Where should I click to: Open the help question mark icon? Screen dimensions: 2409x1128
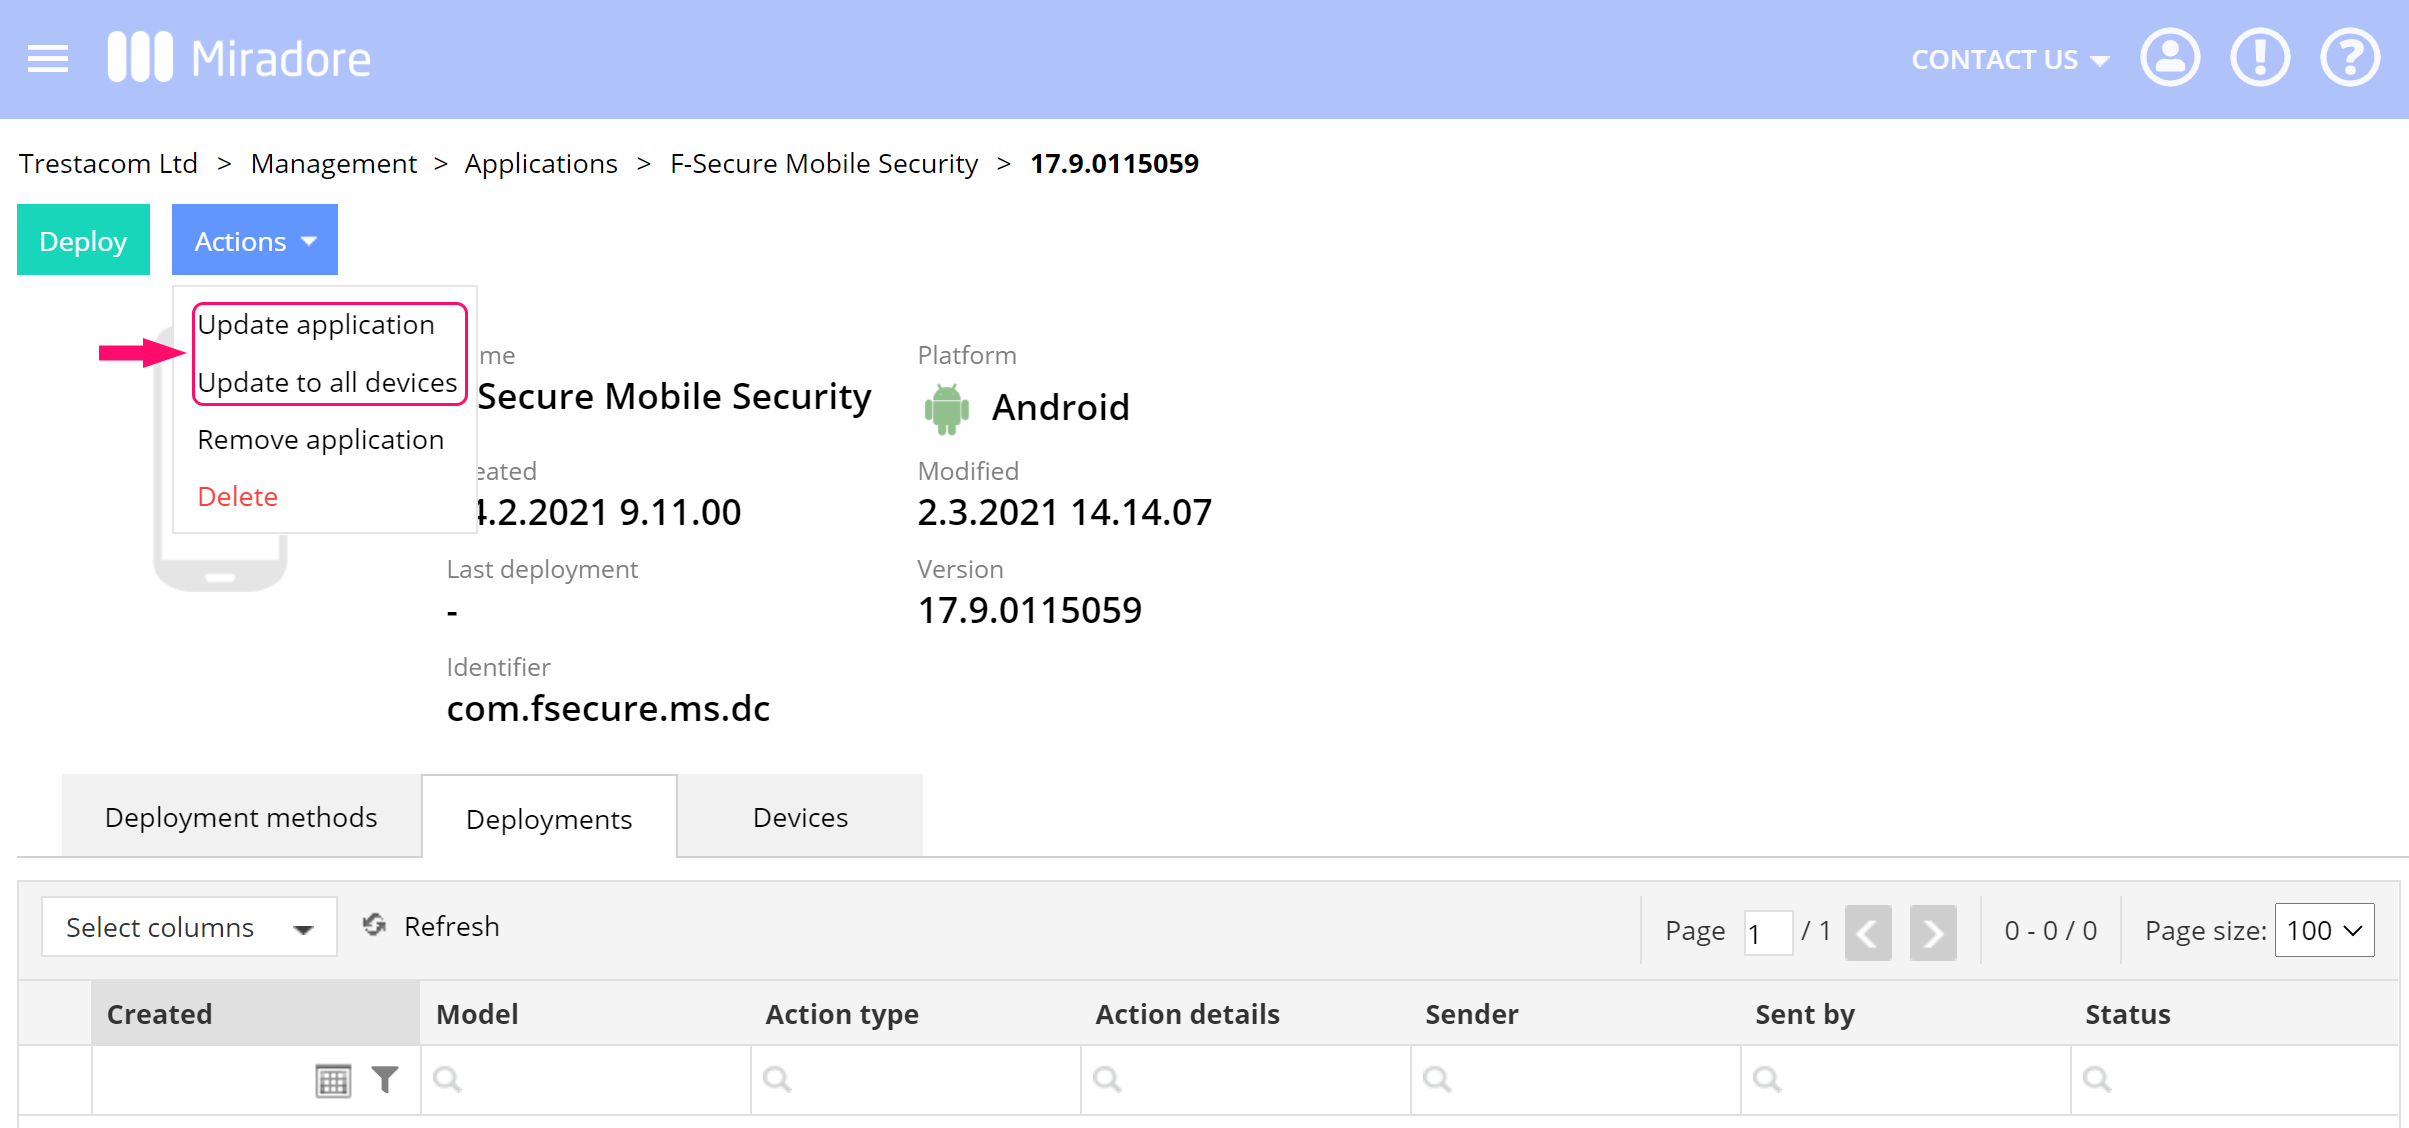click(x=2349, y=58)
